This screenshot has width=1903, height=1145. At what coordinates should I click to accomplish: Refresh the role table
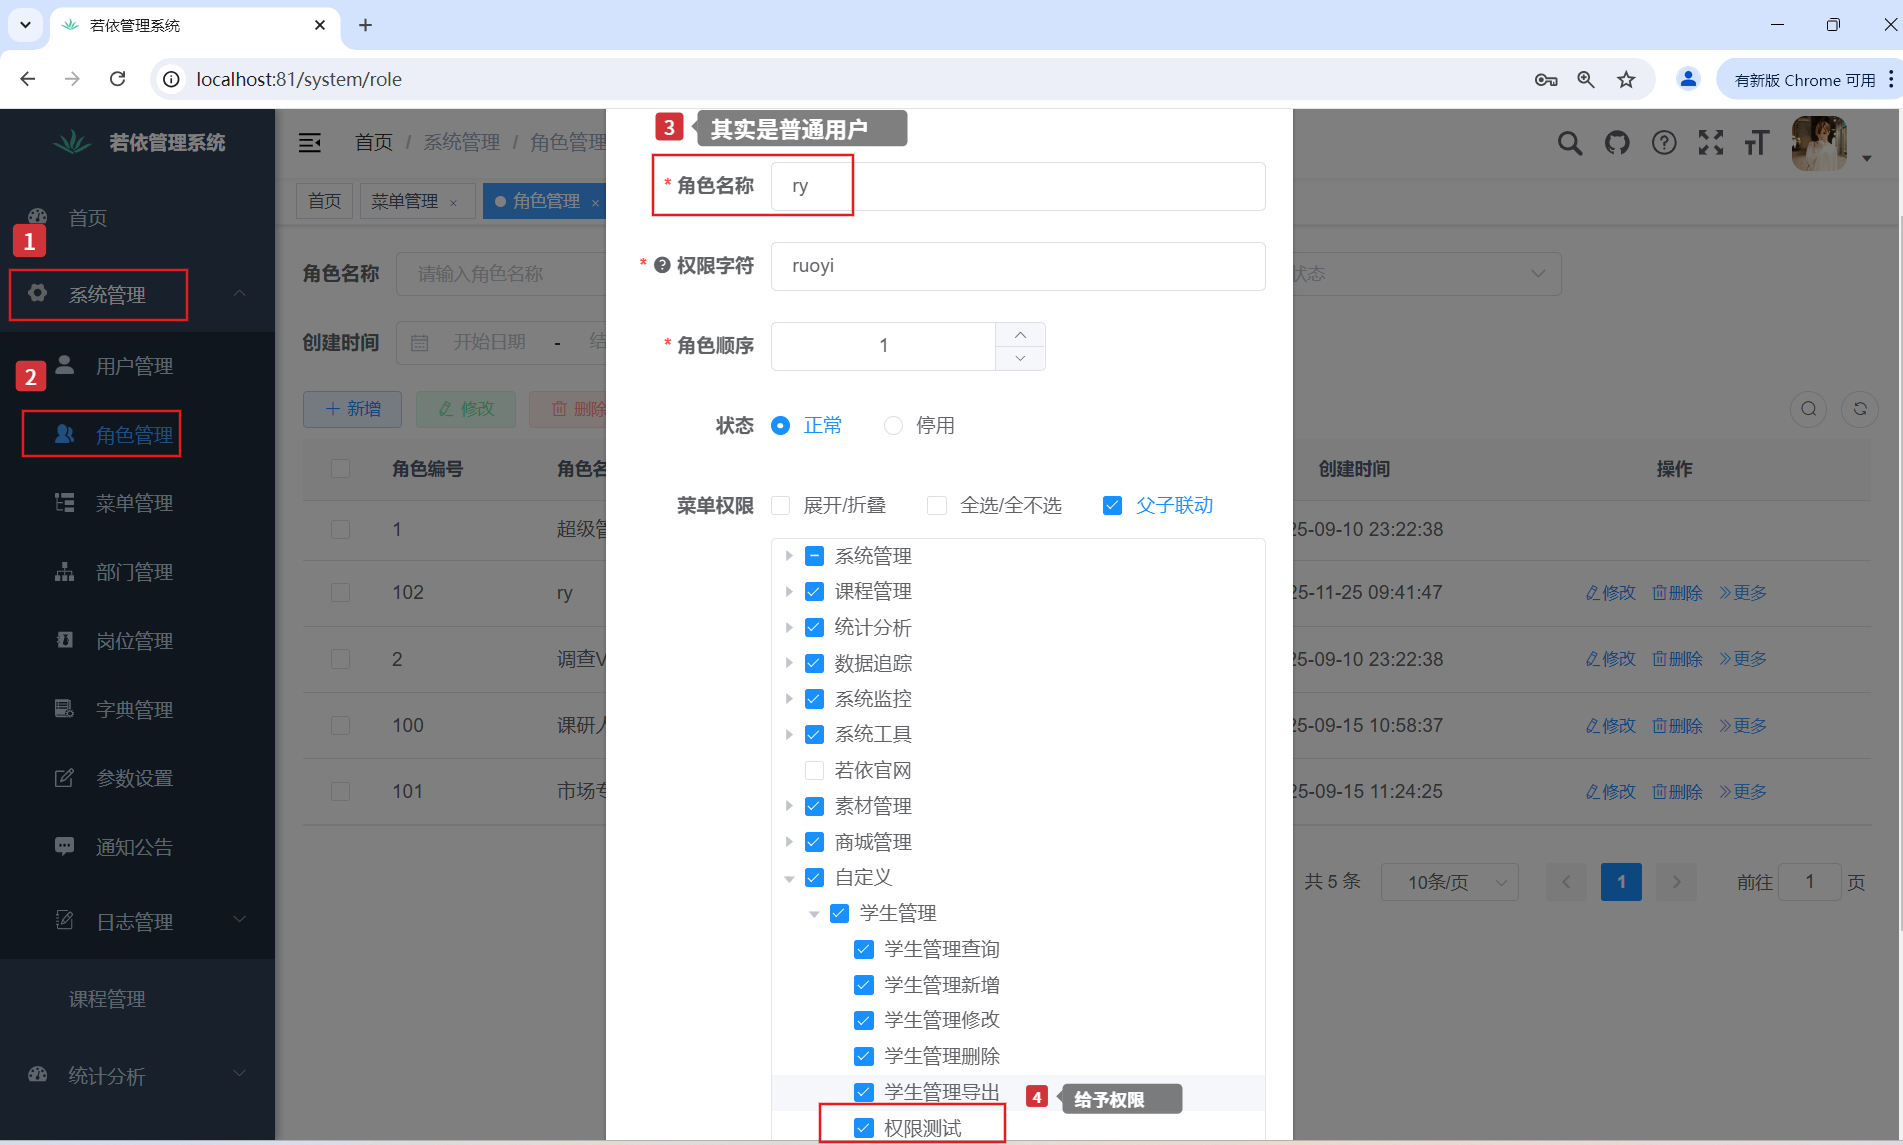[x=1860, y=409]
